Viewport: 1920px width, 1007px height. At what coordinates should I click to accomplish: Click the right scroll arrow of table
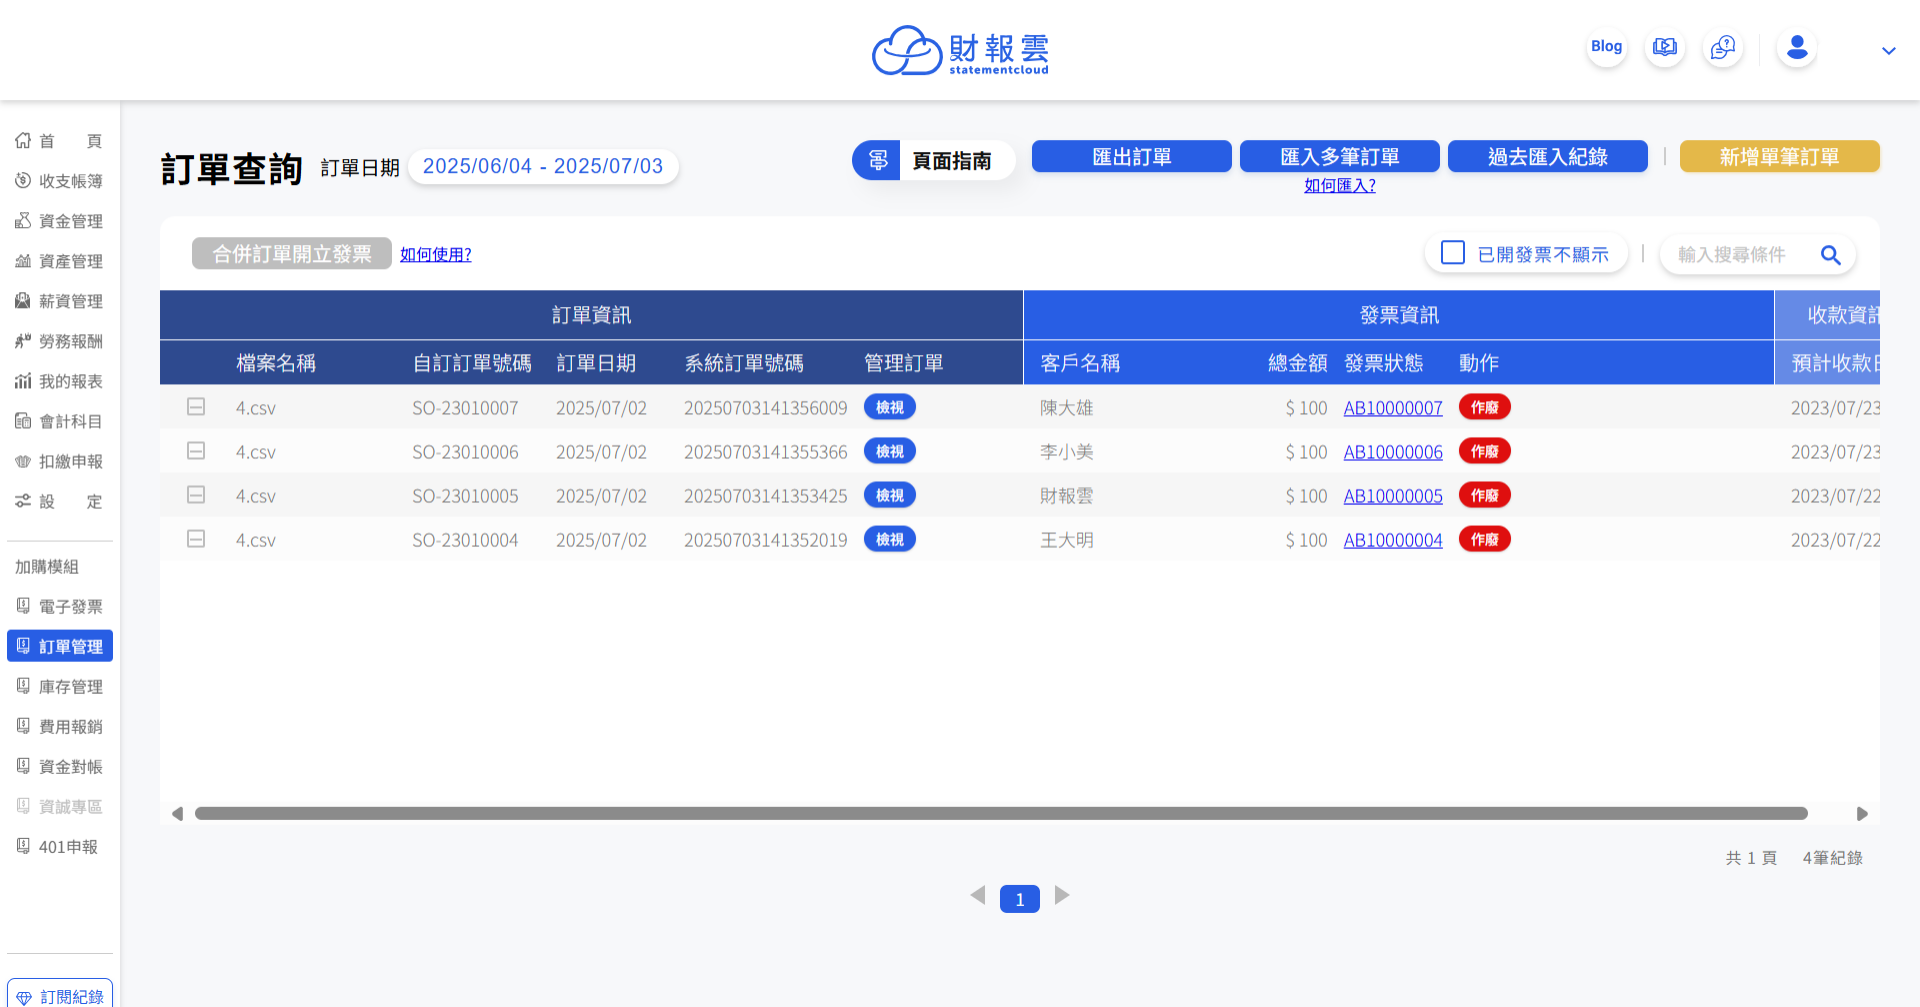pos(1862,814)
